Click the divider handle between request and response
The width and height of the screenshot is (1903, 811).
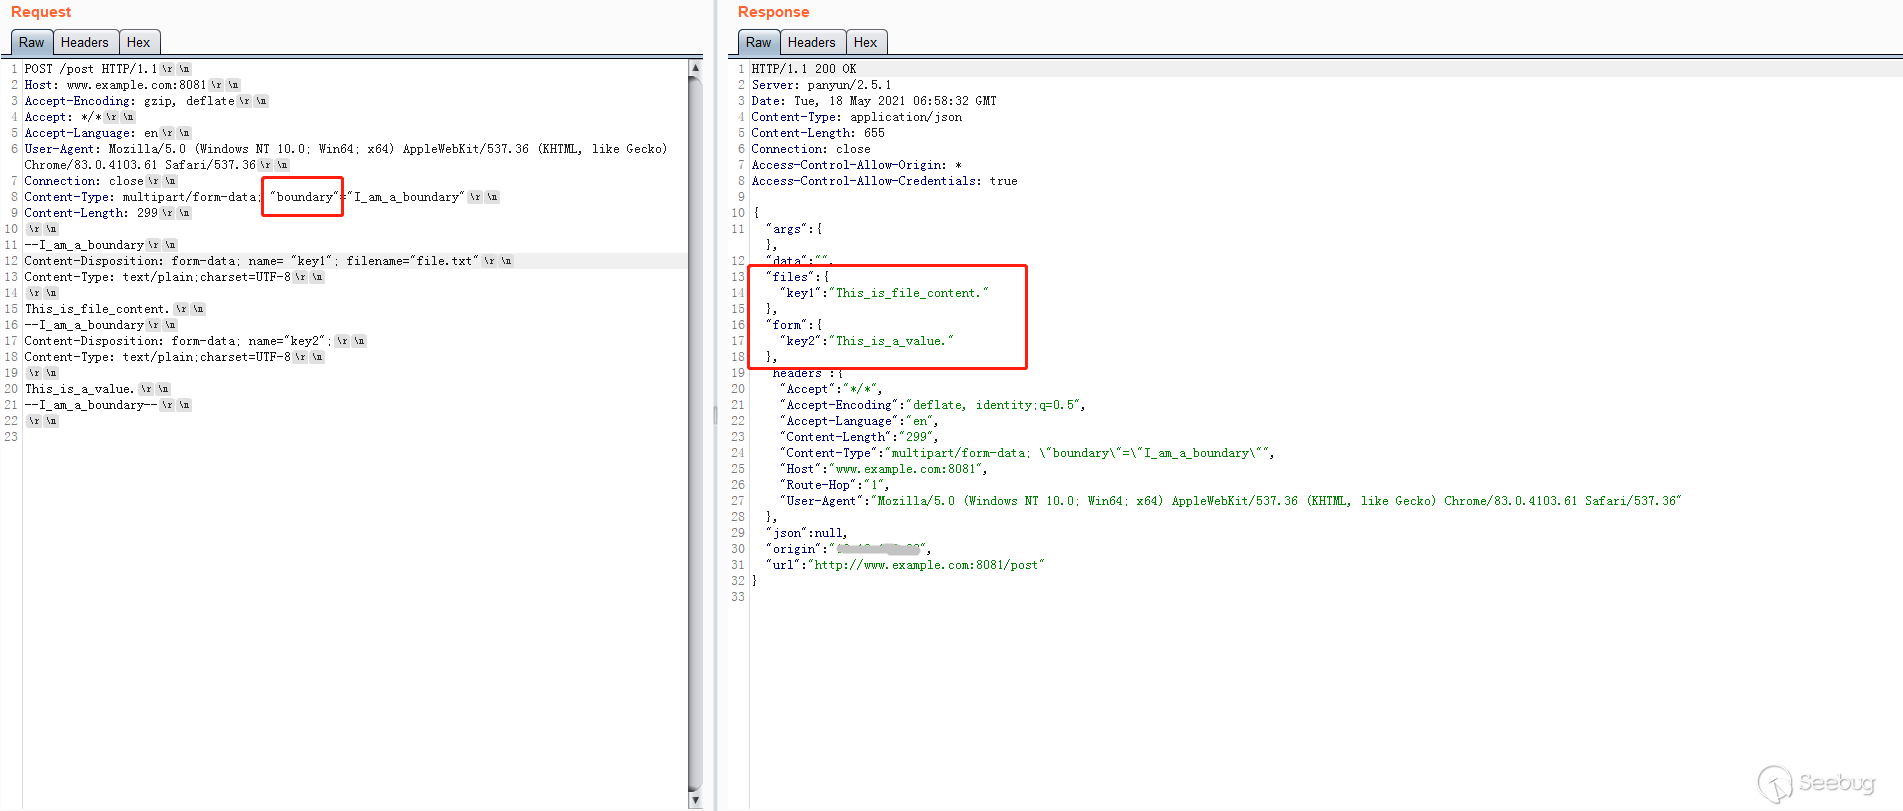[x=715, y=415]
